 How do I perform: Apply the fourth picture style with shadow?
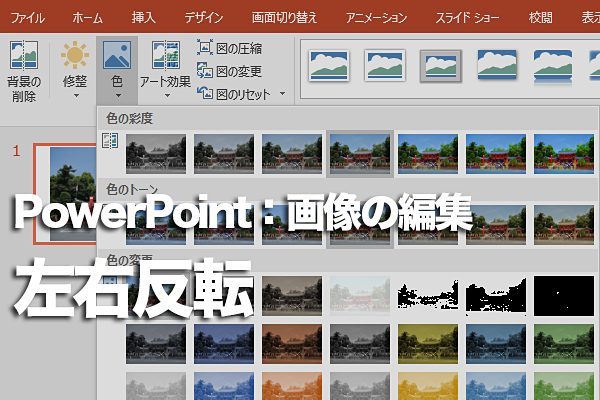(497, 65)
